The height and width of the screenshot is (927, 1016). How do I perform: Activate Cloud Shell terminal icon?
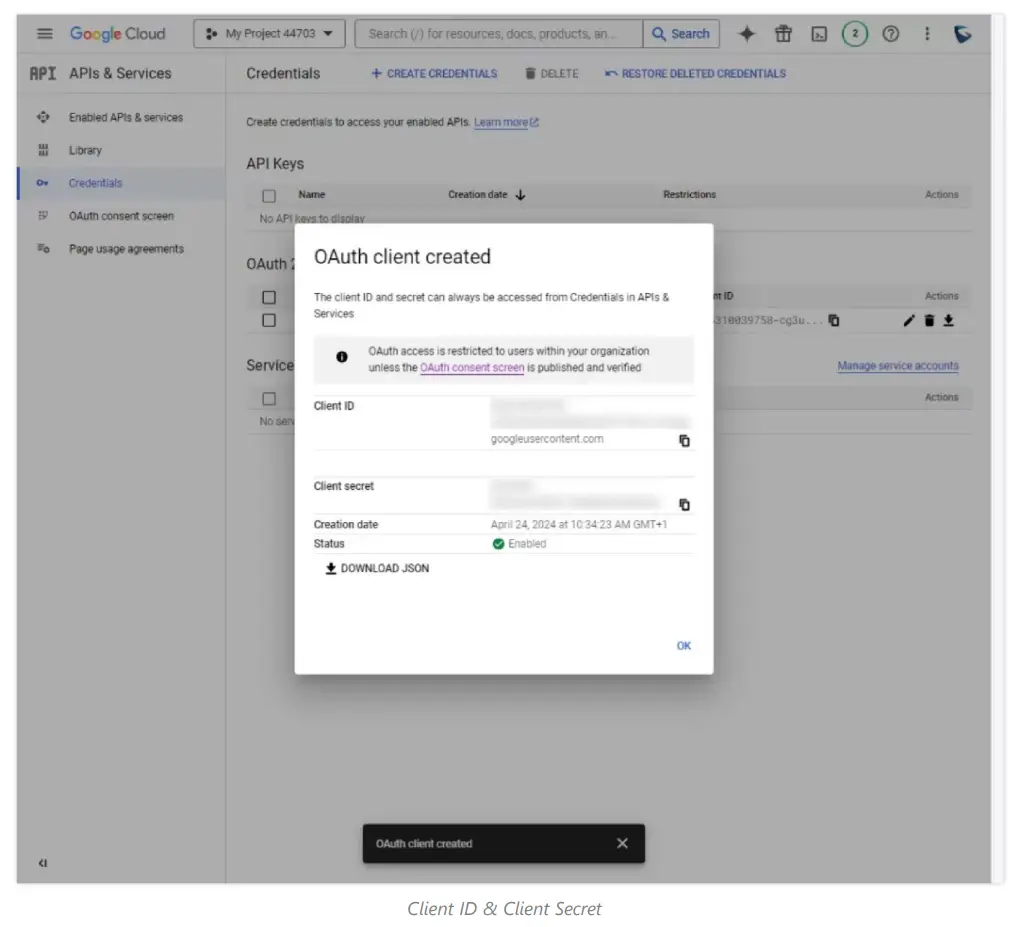[819, 34]
